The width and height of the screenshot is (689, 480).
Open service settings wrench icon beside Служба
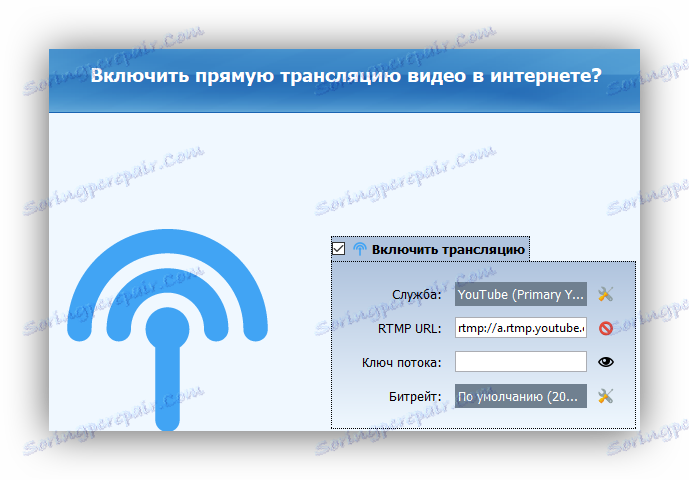[x=606, y=294]
